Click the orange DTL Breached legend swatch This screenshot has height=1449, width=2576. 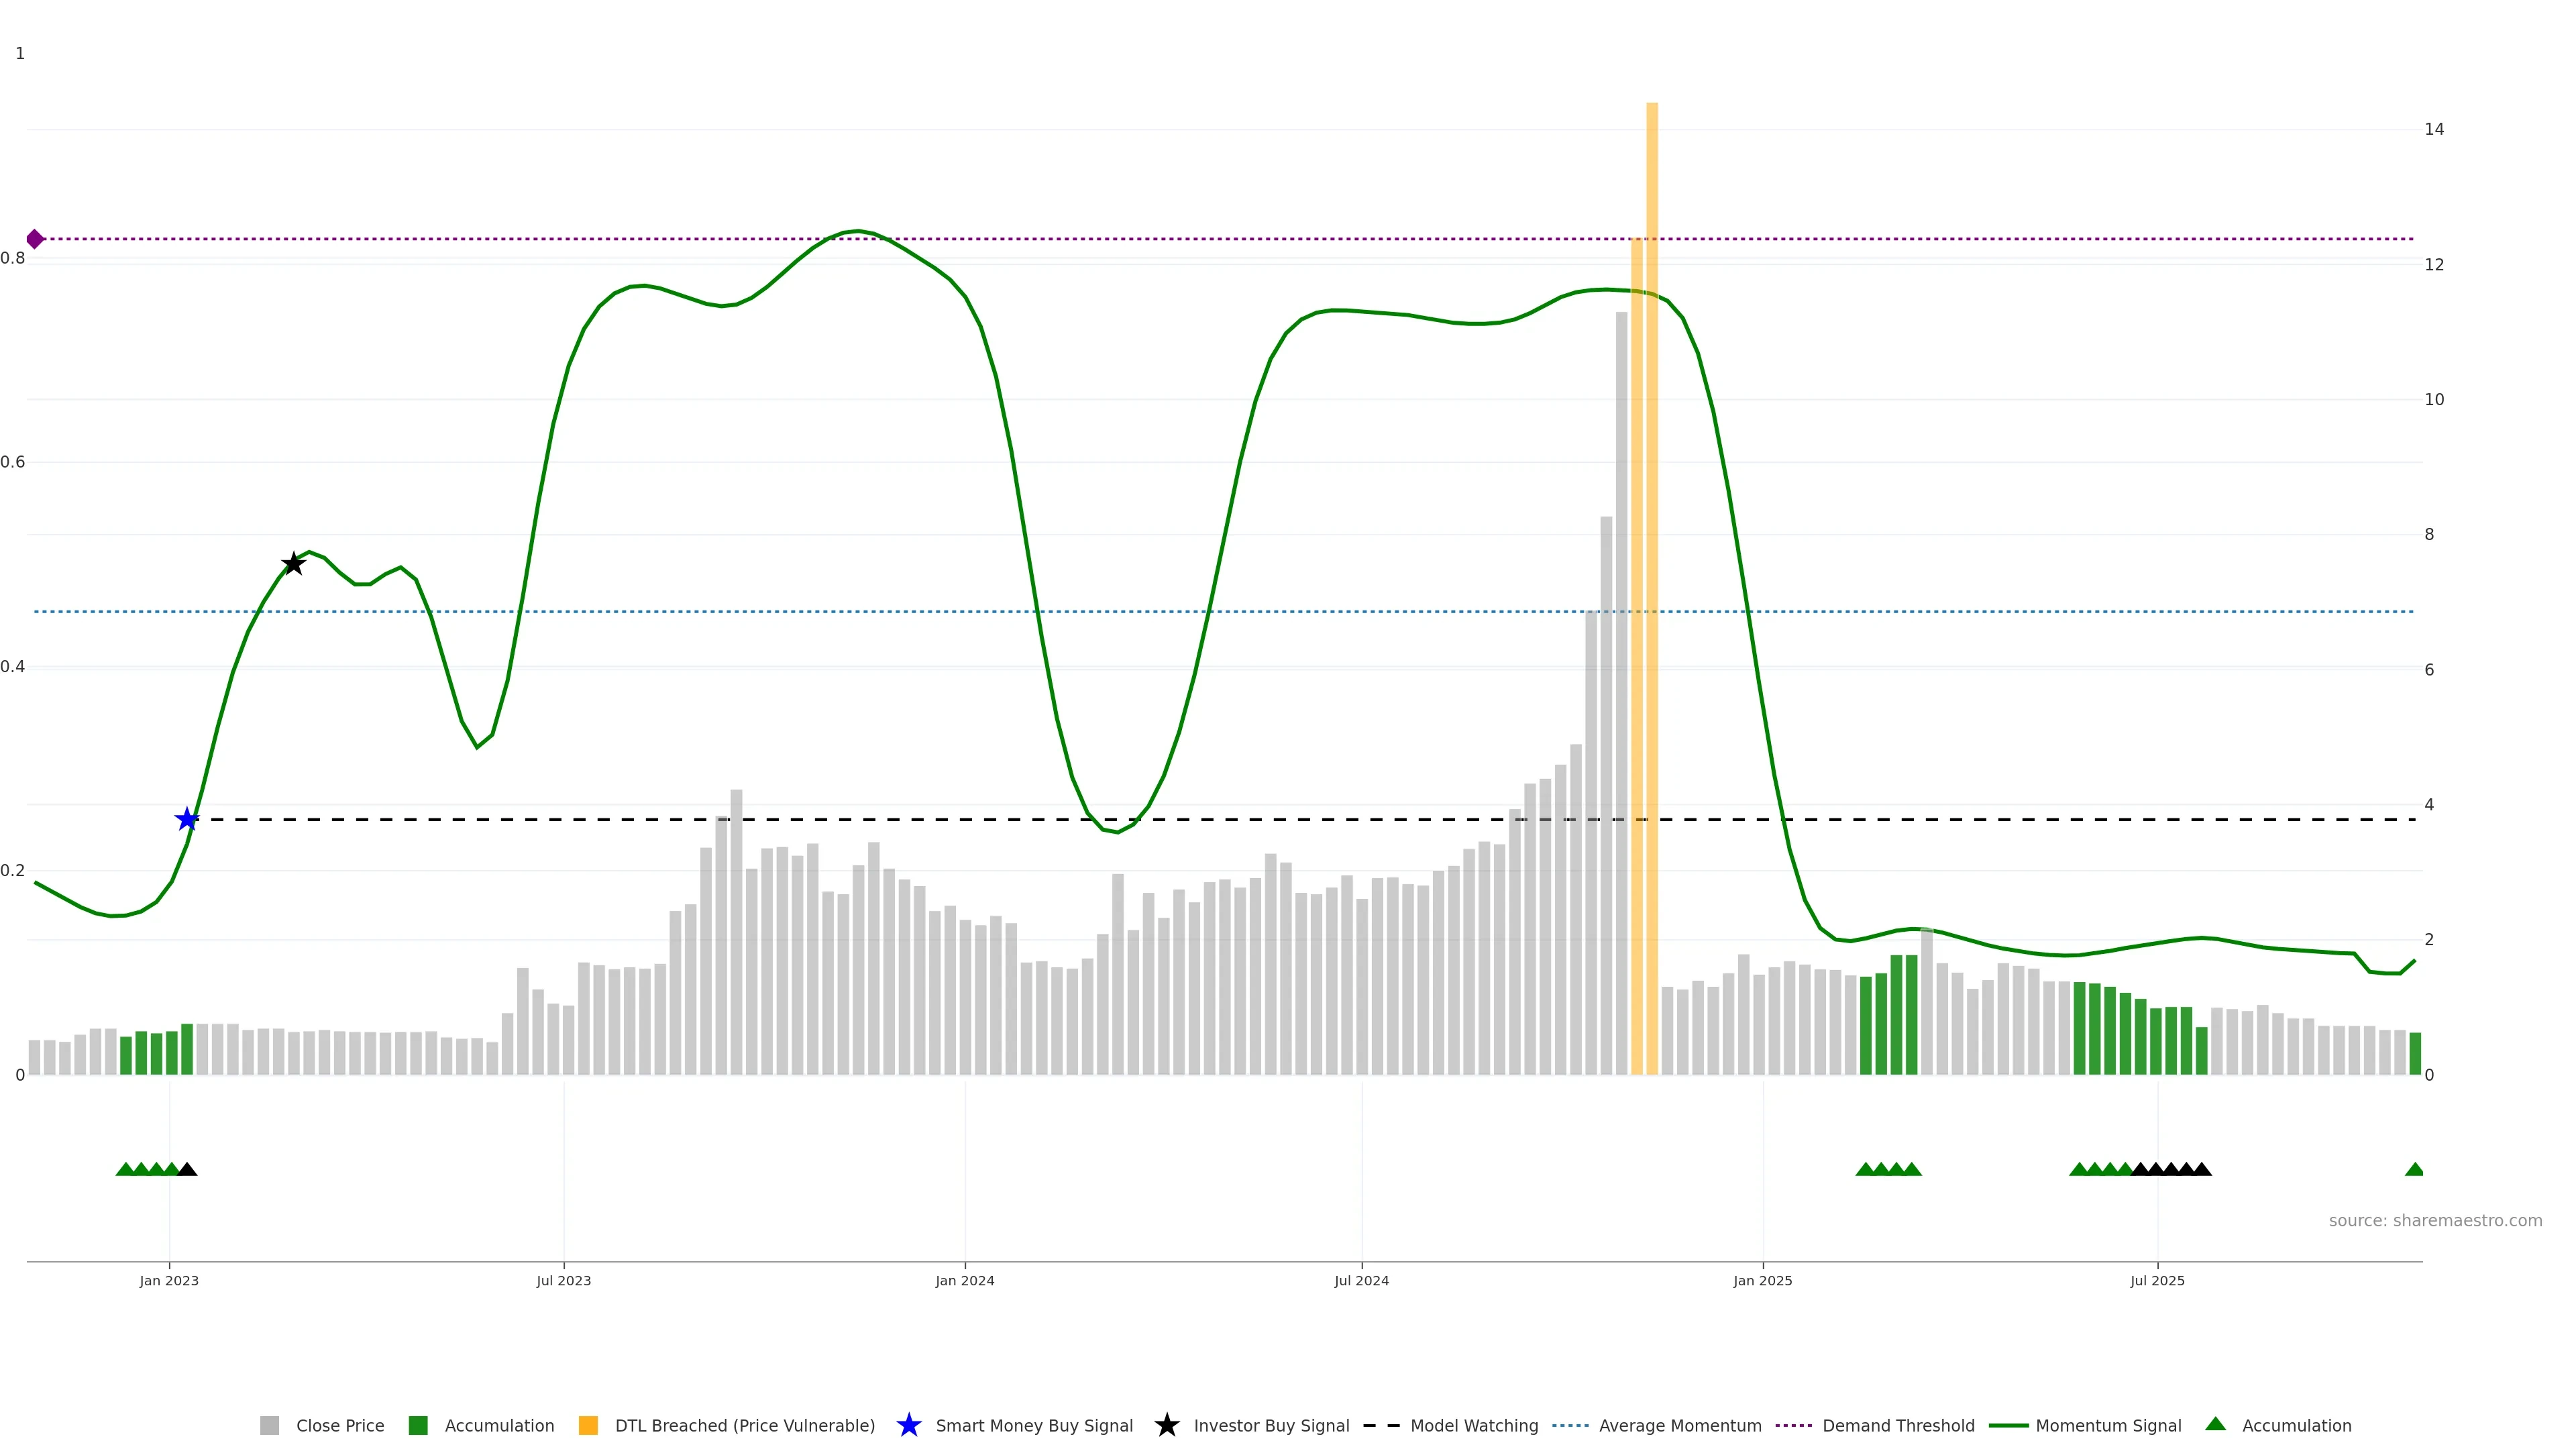588,1425
